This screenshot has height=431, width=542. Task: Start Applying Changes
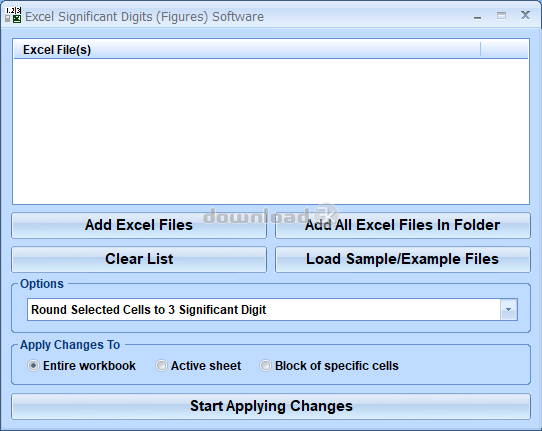coord(271,406)
